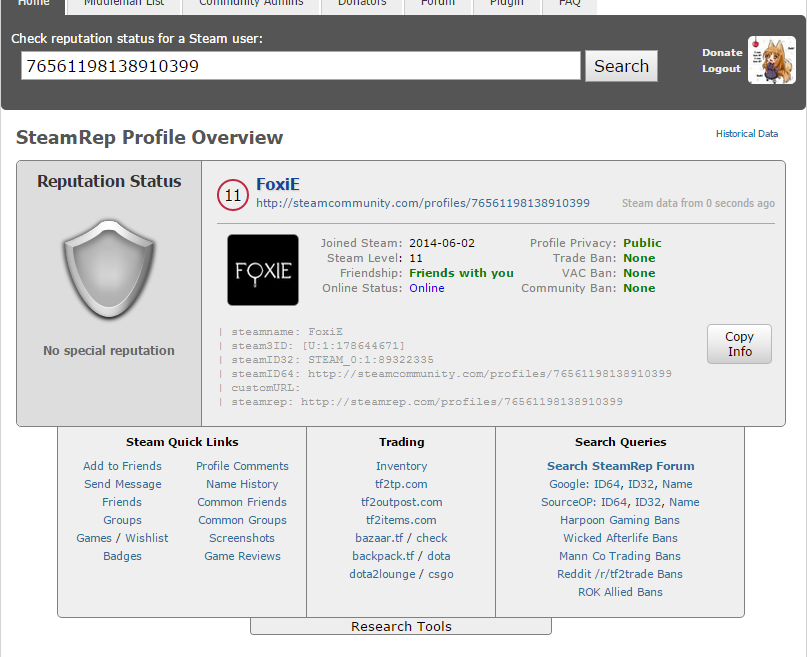Open the Profile Comments link

[242, 466]
